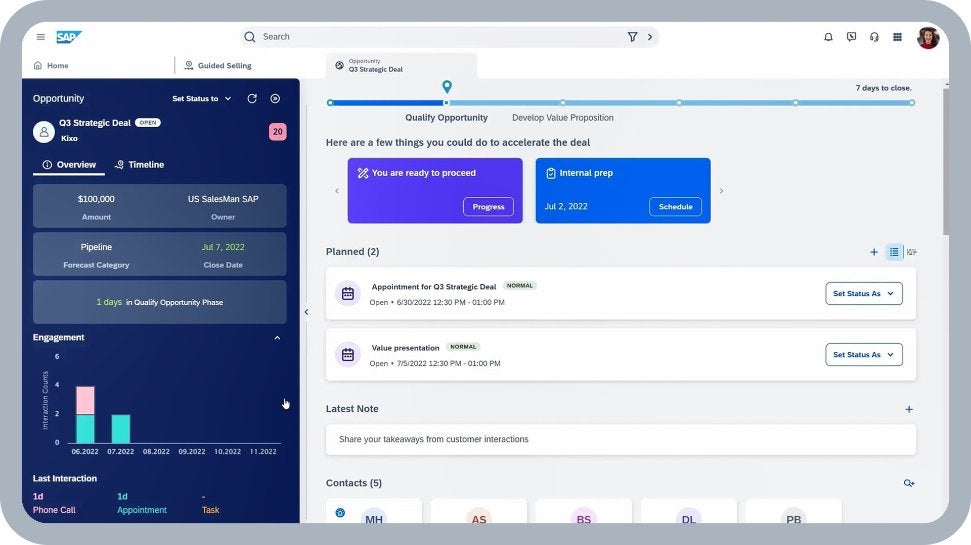Open contact card AS
Image resolution: width=971 pixels, height=545 pixels.
479,512
